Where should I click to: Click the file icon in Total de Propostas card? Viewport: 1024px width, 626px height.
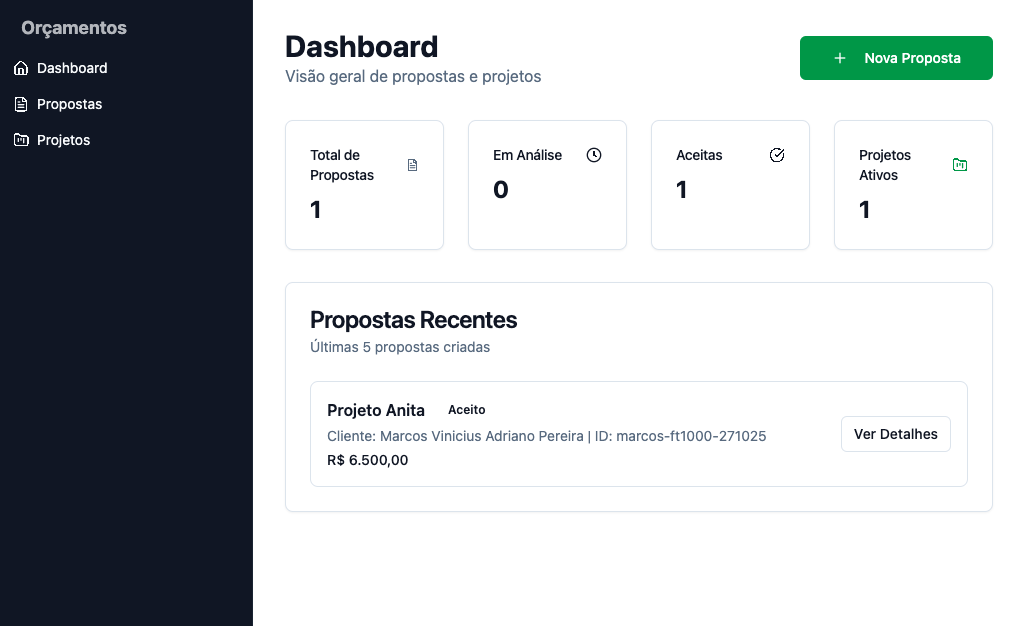pos(413,165)
